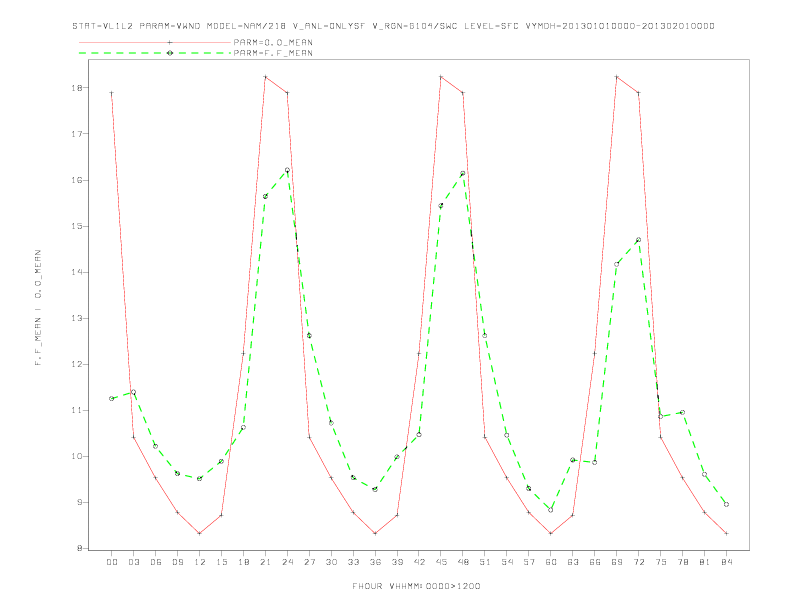
Task: Click x-axis tick label 69
Action: click(x=617, y=562)
